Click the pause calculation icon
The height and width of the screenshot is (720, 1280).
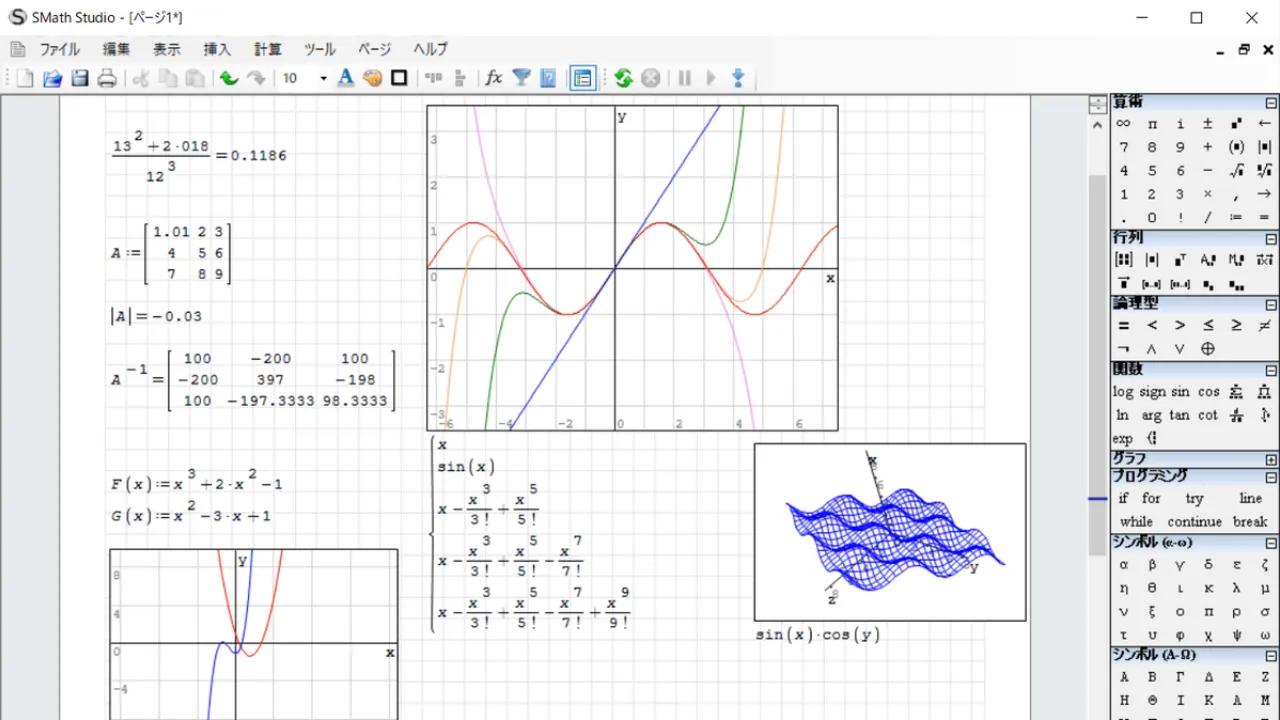685,78
